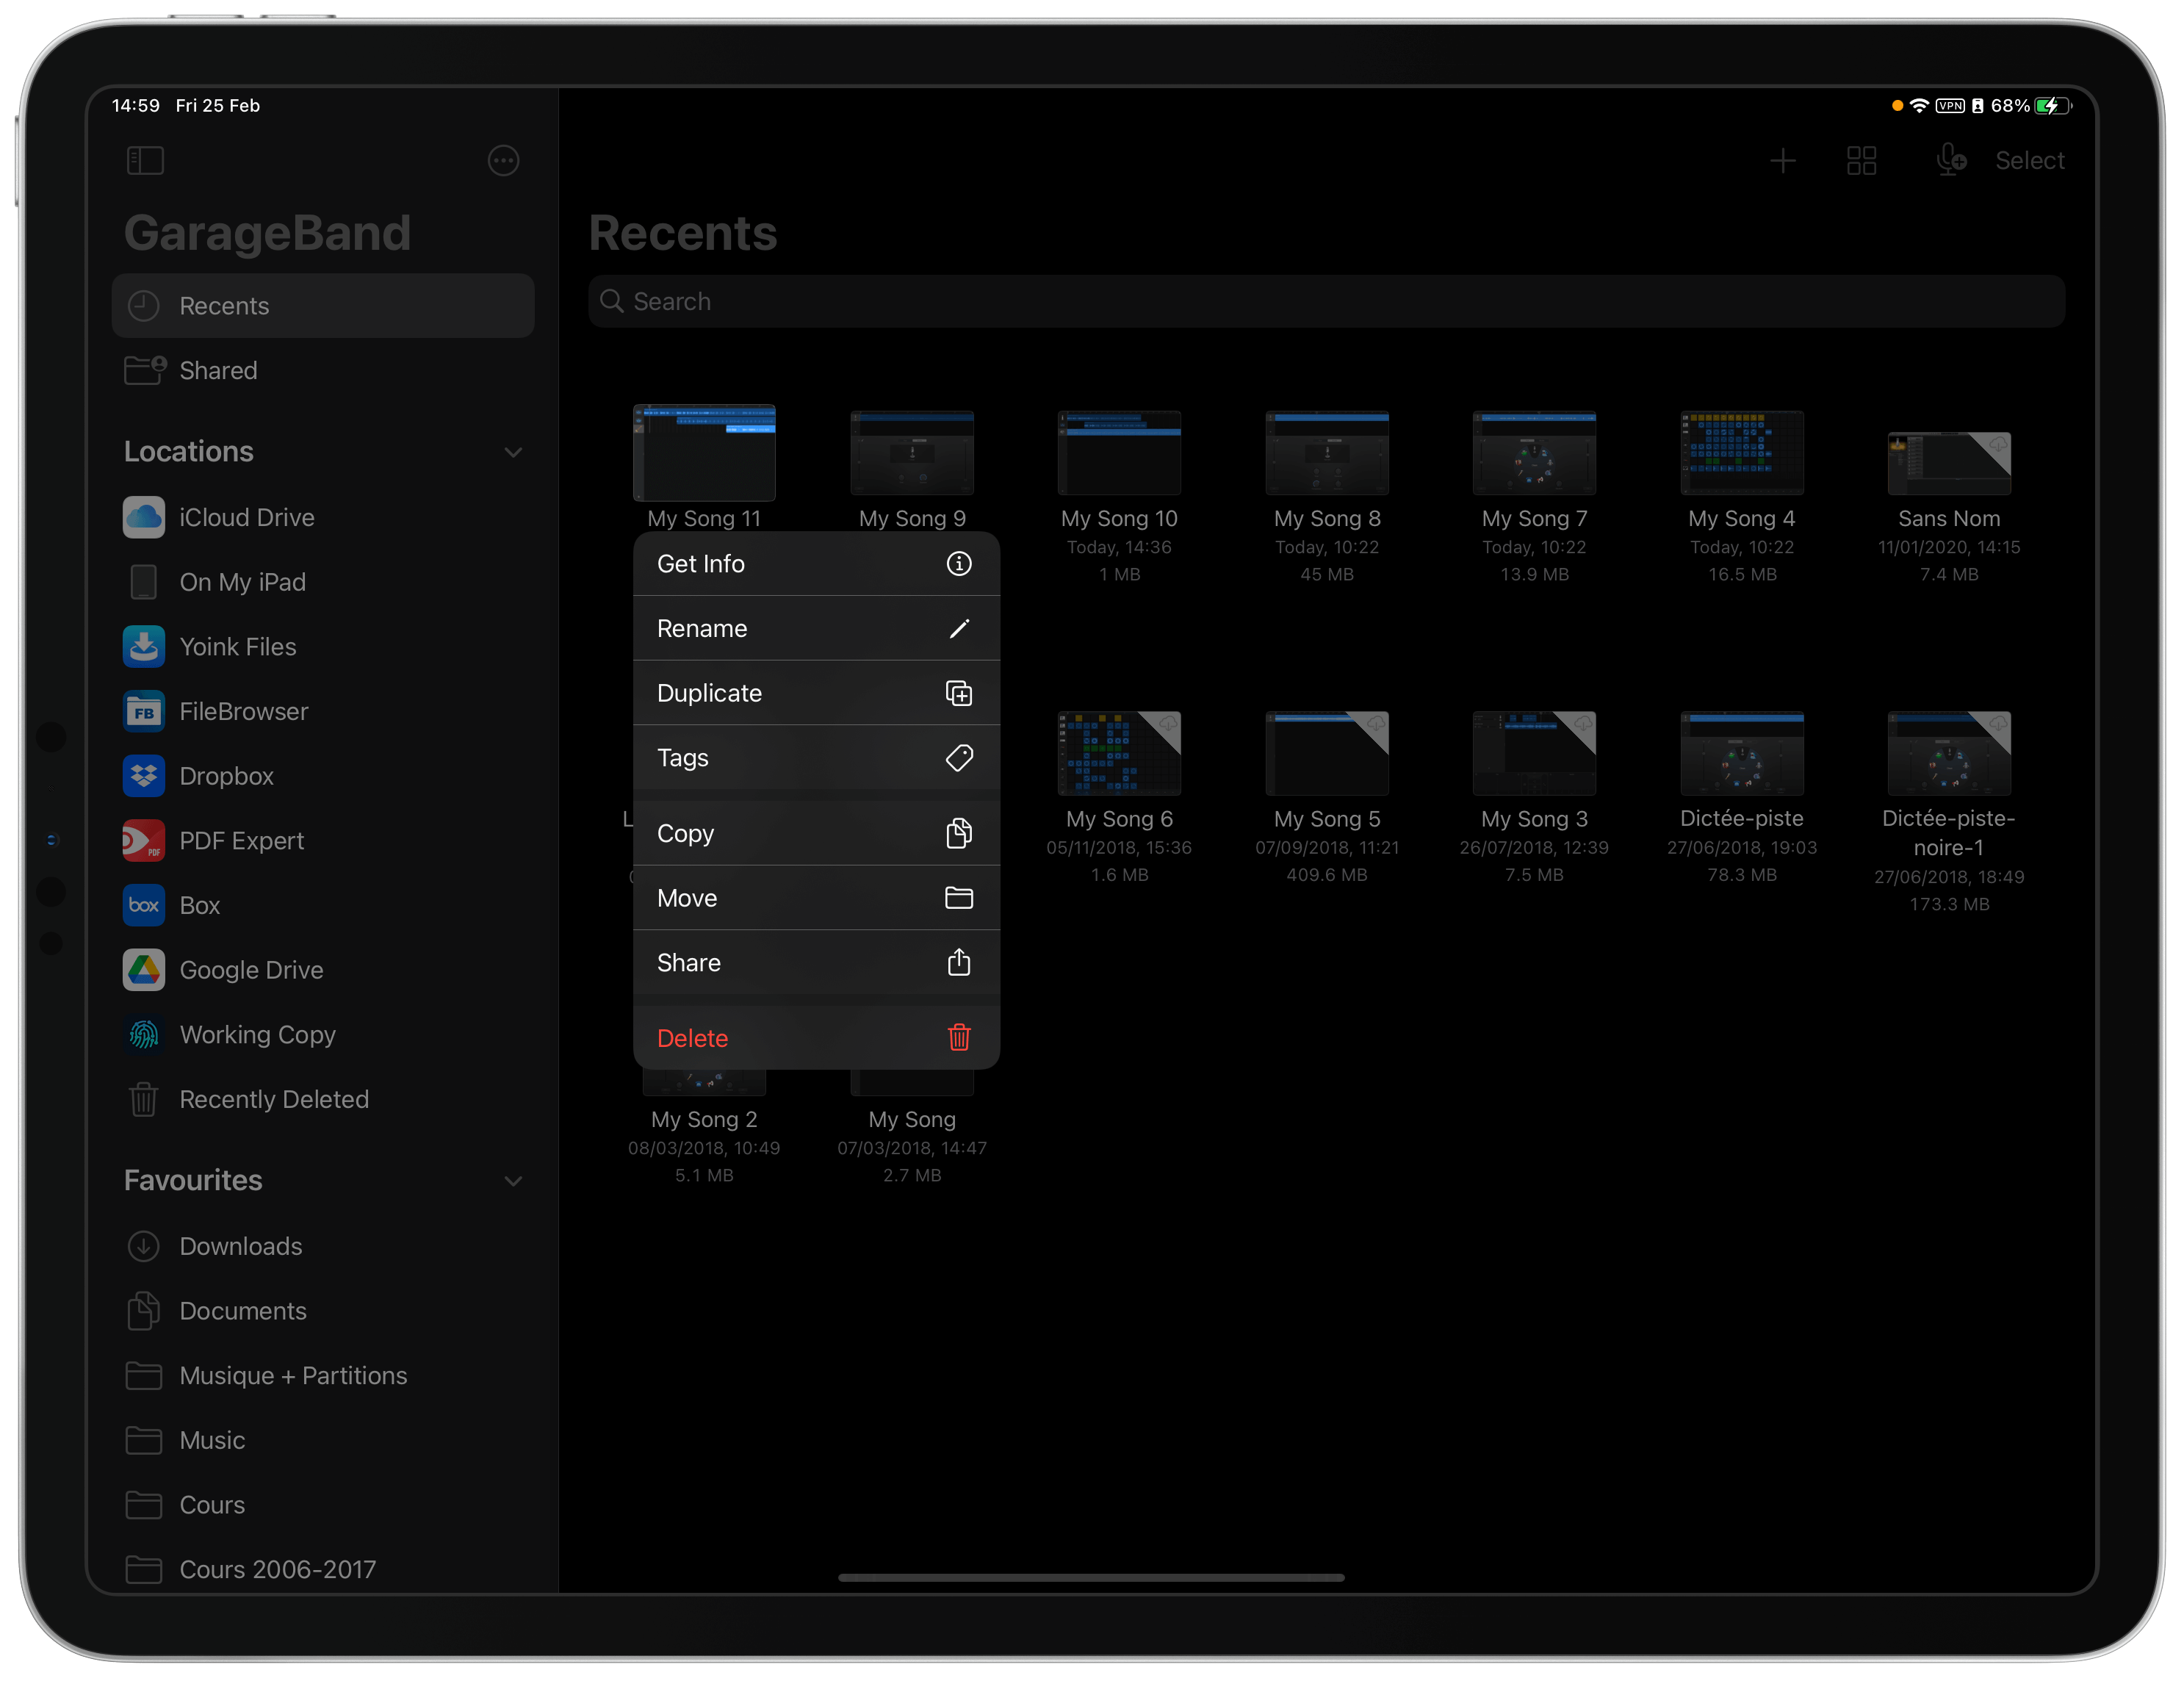Select Delete in context menu

click(815, 1038)
